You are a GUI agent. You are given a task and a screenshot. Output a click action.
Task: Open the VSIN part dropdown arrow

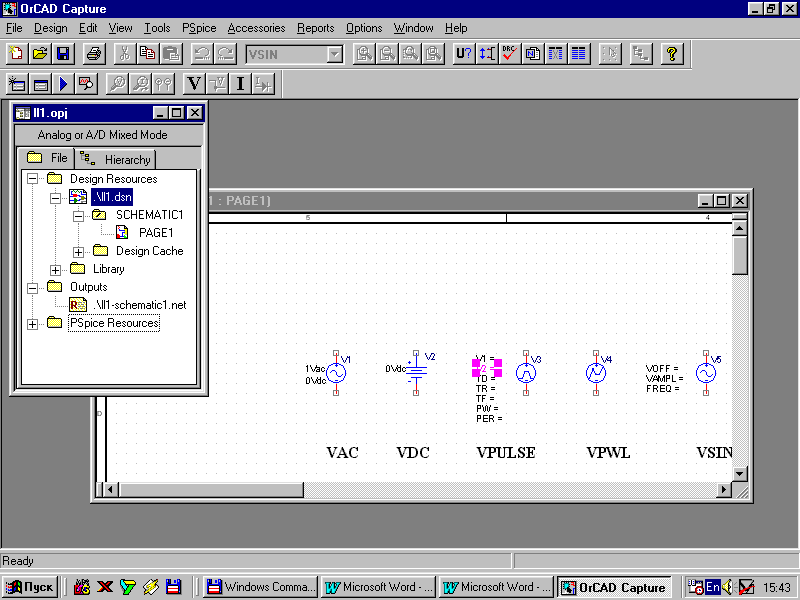click(x=335, y=54)
